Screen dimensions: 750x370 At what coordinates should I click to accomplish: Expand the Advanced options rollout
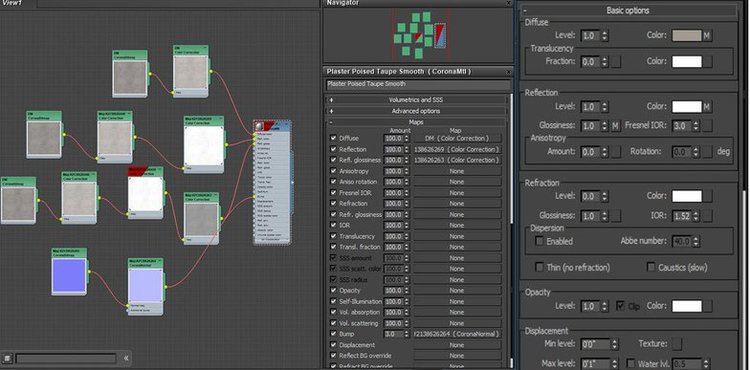coord(415,111)
